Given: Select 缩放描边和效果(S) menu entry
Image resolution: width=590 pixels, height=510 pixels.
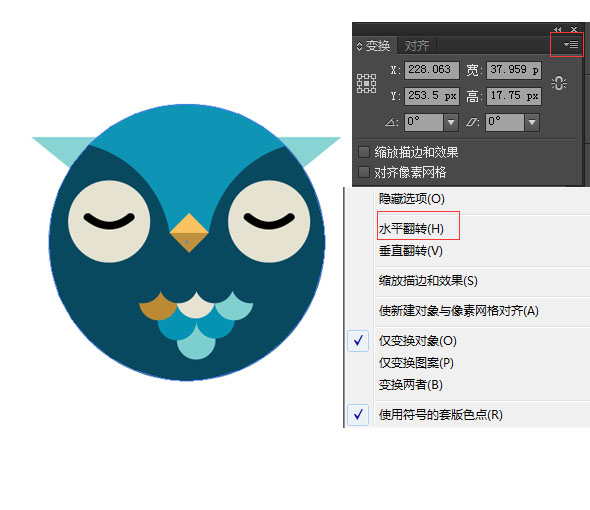Looking at the screenshot, I should 428,281.
